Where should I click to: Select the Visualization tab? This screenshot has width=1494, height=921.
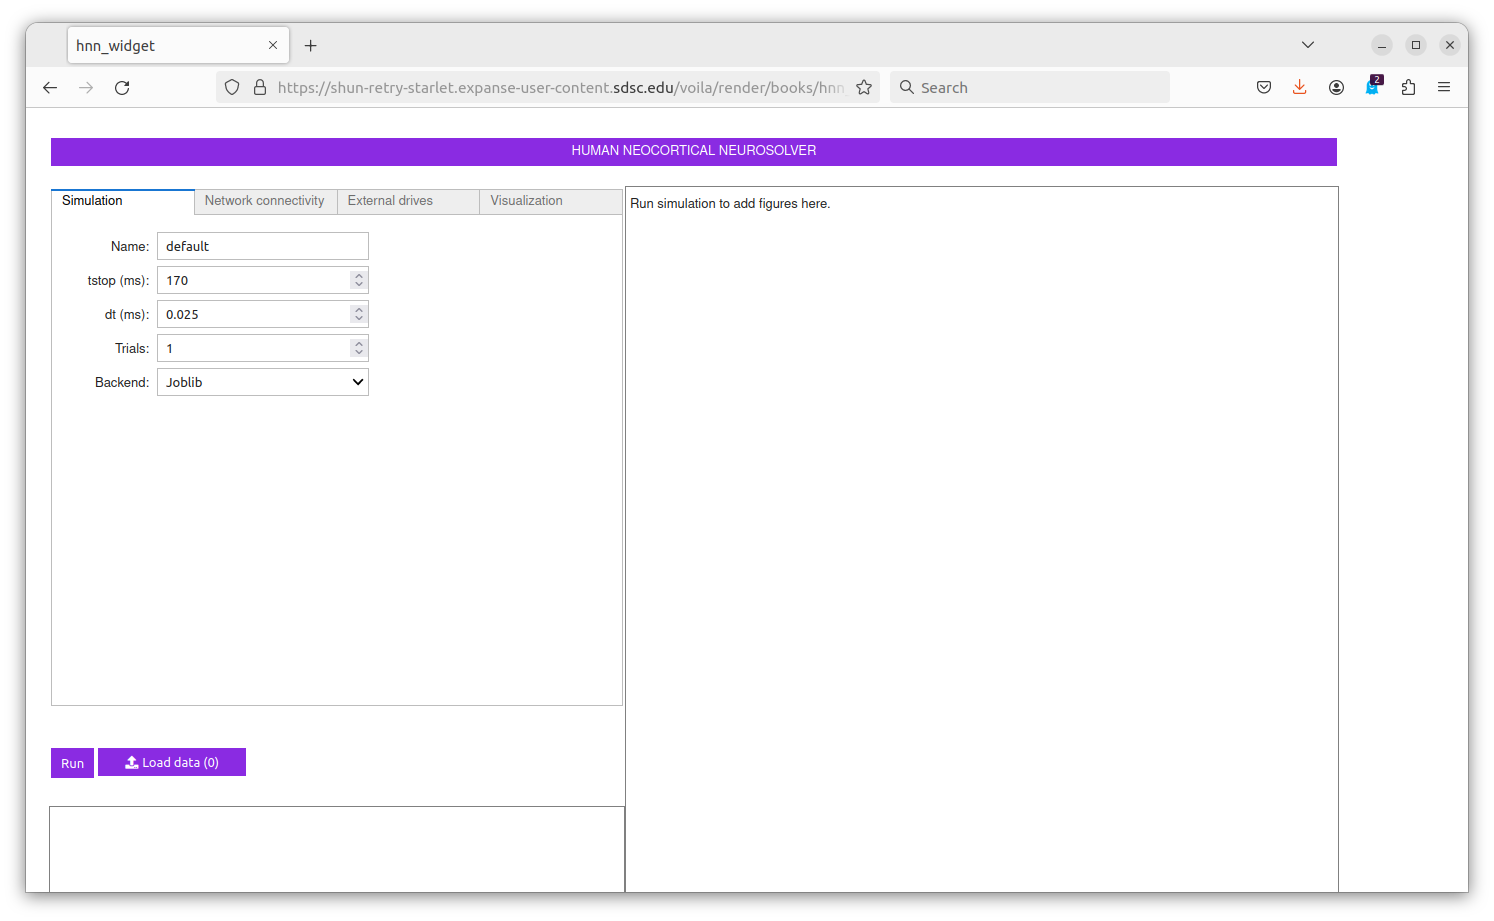(526, 201)
